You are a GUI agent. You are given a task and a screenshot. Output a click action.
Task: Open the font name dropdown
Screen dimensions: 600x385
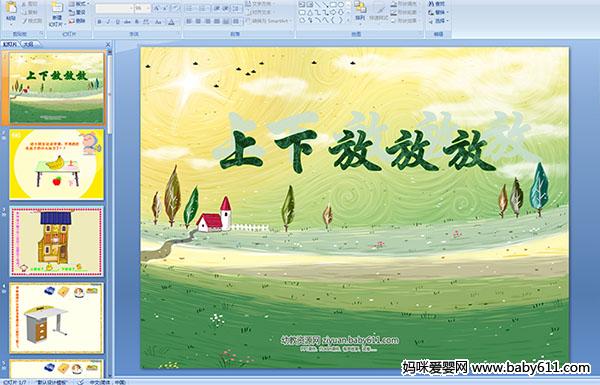(131, 8)
